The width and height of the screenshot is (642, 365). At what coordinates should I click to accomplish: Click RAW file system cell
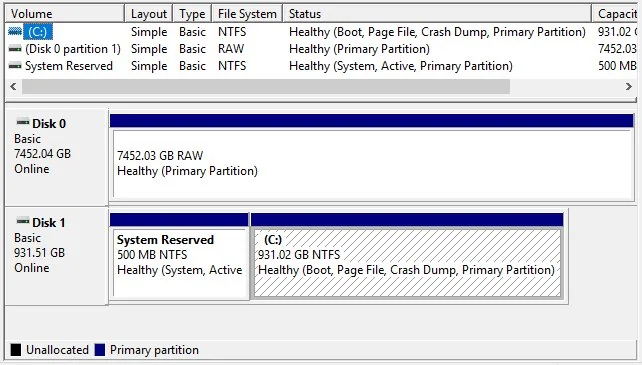pyautogui.click(x=231, y=49)
